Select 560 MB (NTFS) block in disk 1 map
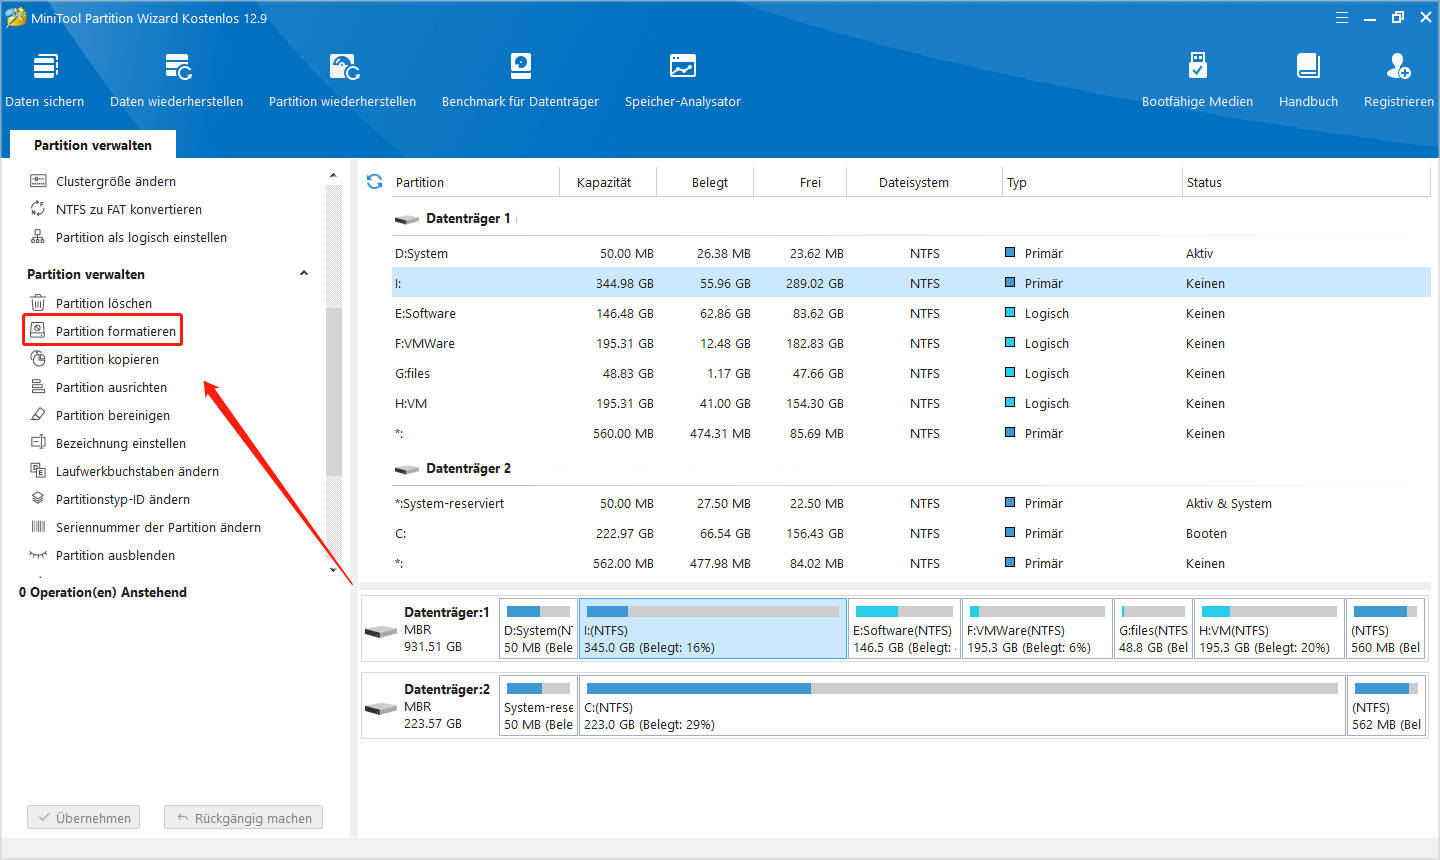Image resolution: width=1440 pixels, height=860 pixels. pos(1386,628)
